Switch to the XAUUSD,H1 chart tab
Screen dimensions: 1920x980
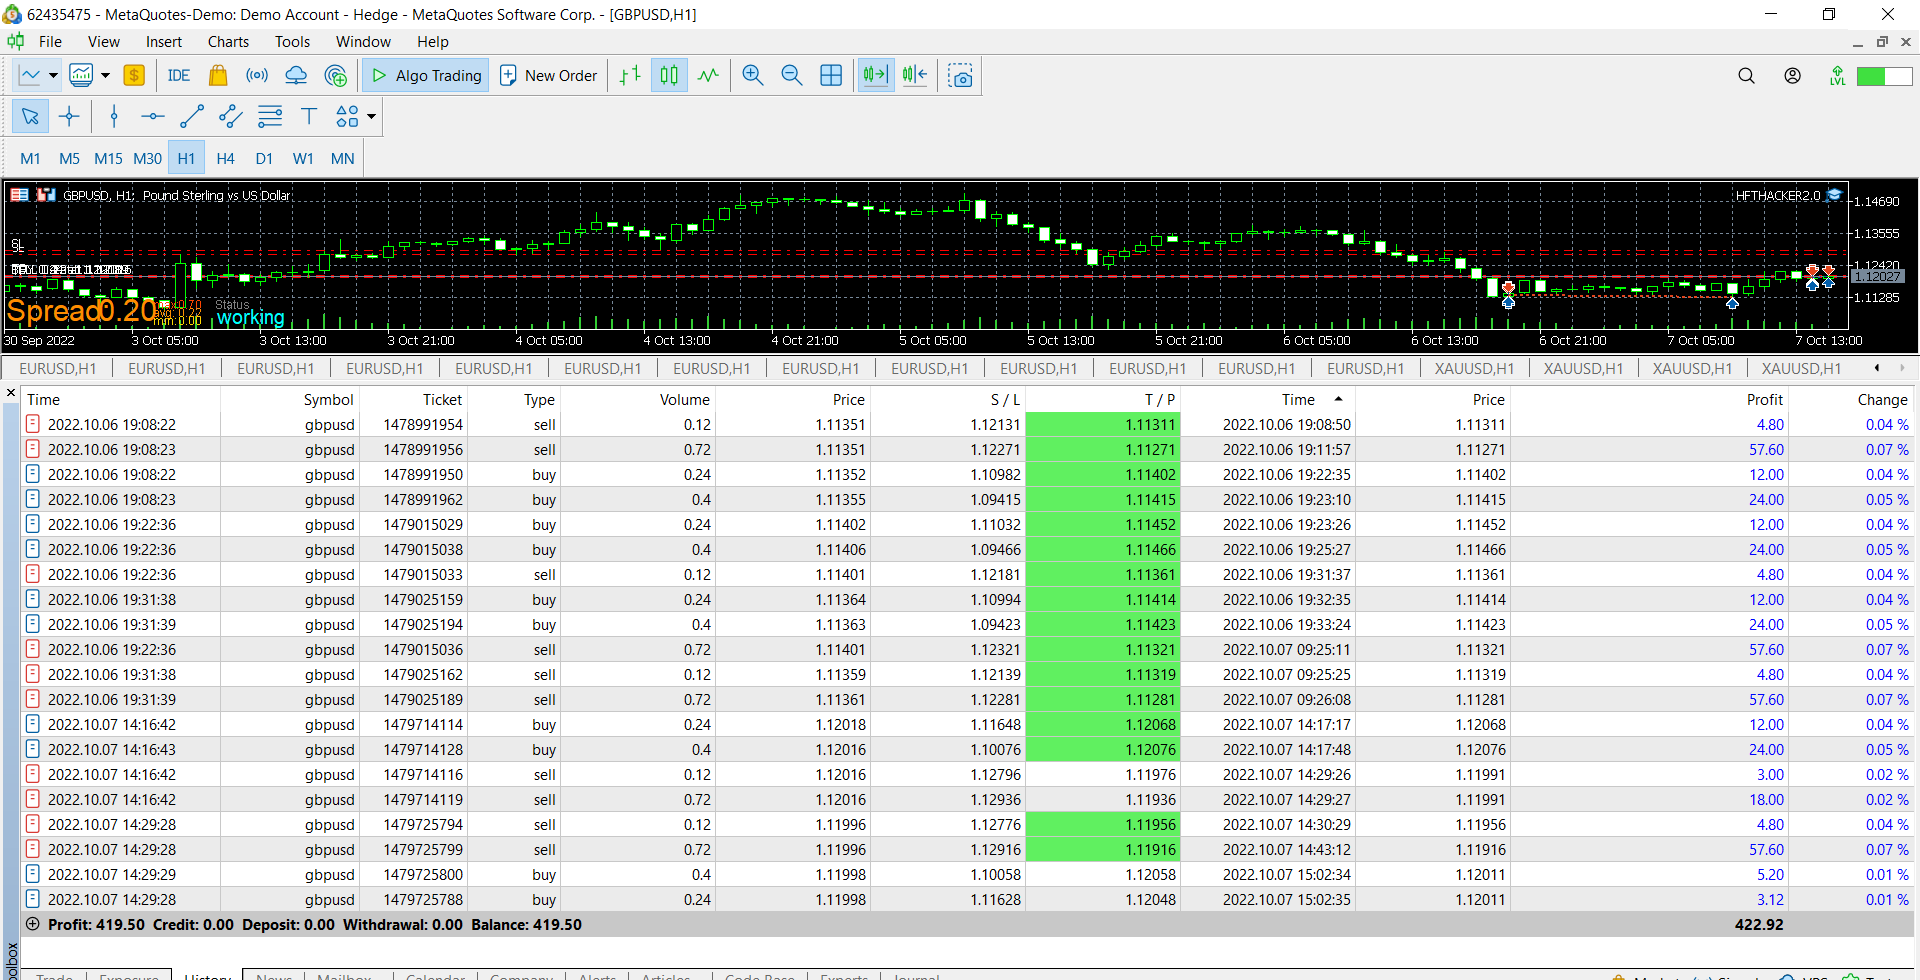pyautogui.click(x=1474, y=369)
